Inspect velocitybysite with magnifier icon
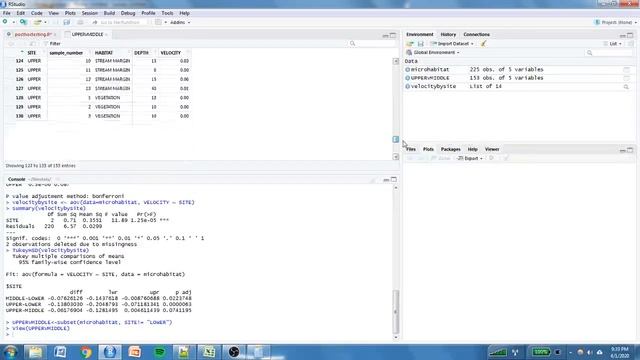The width and height of the screenshot is (640, 360). pos(626,87)
